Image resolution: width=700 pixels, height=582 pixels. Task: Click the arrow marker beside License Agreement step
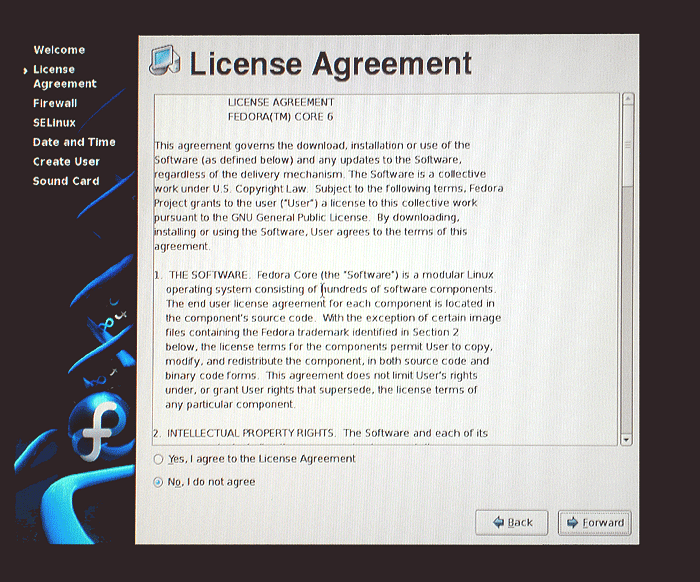pos(25,71)
